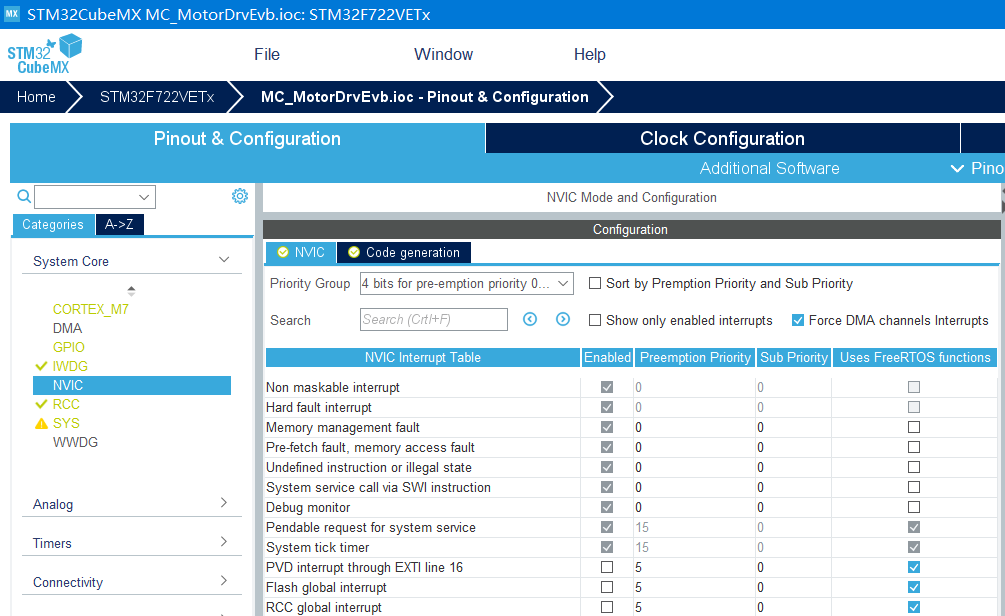Open Additional Software
This screenshot has width=1005, height=616.
pos(769,168)
